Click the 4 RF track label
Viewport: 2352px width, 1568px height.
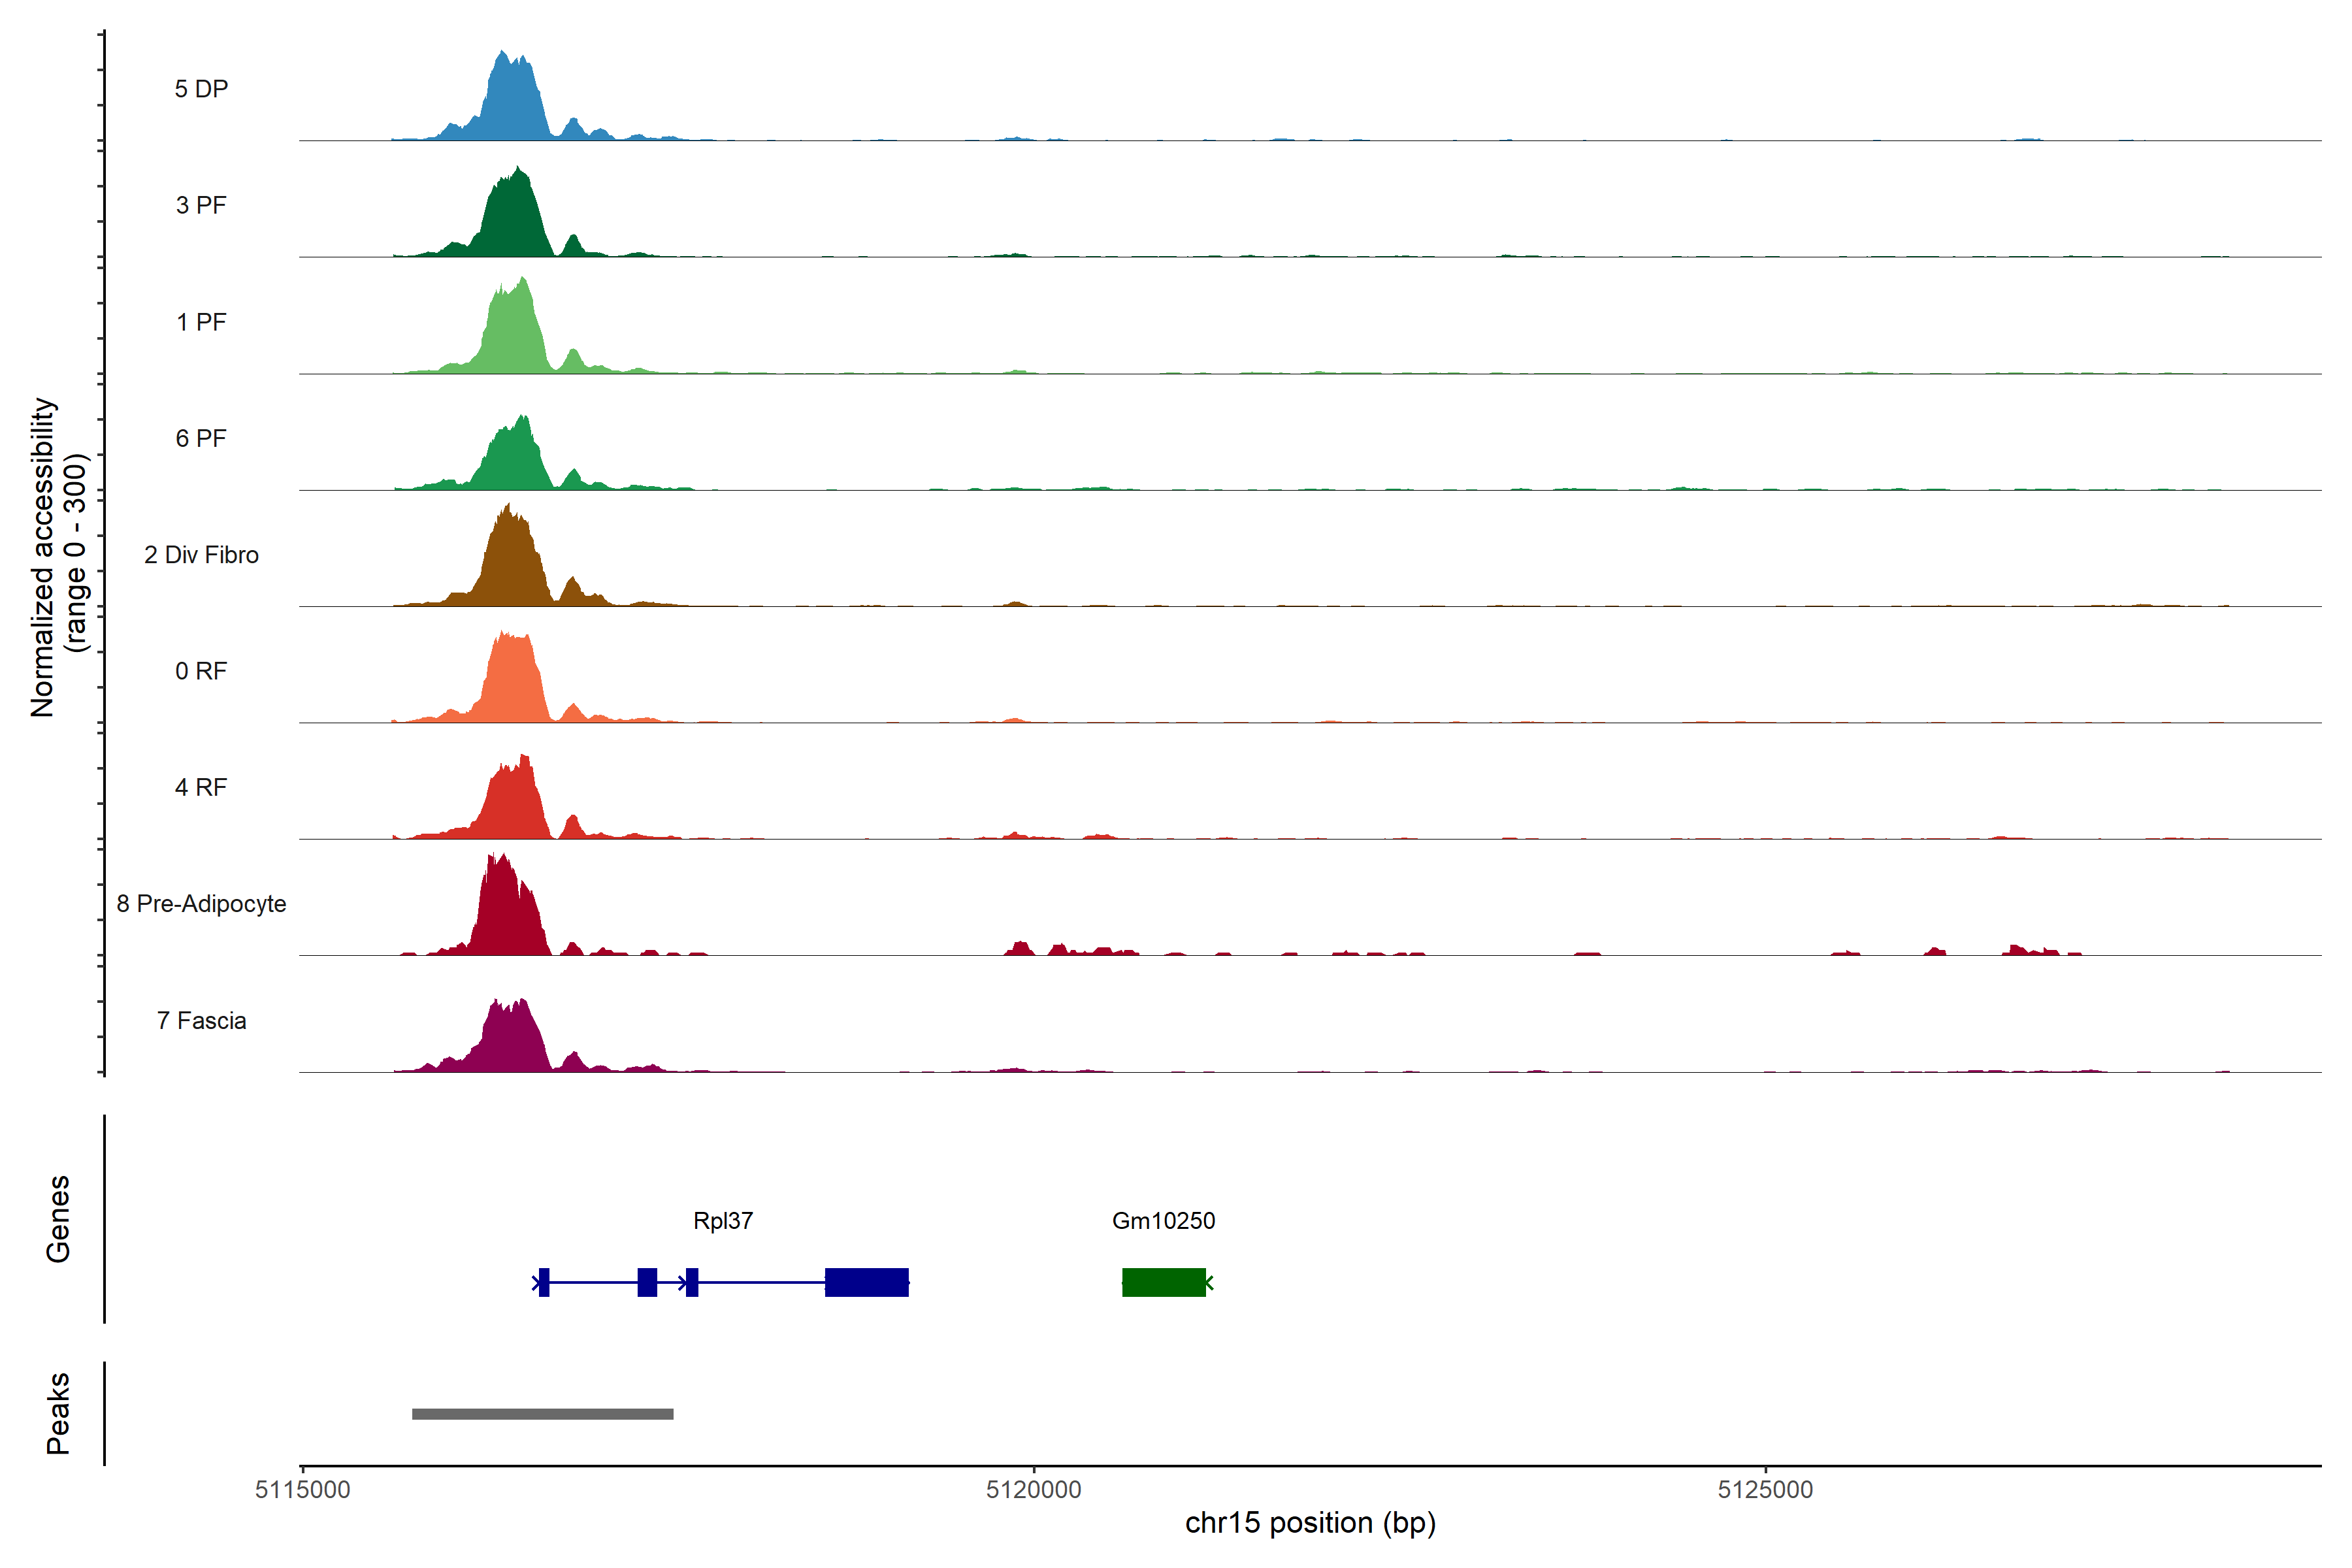(x=201, y=787)
